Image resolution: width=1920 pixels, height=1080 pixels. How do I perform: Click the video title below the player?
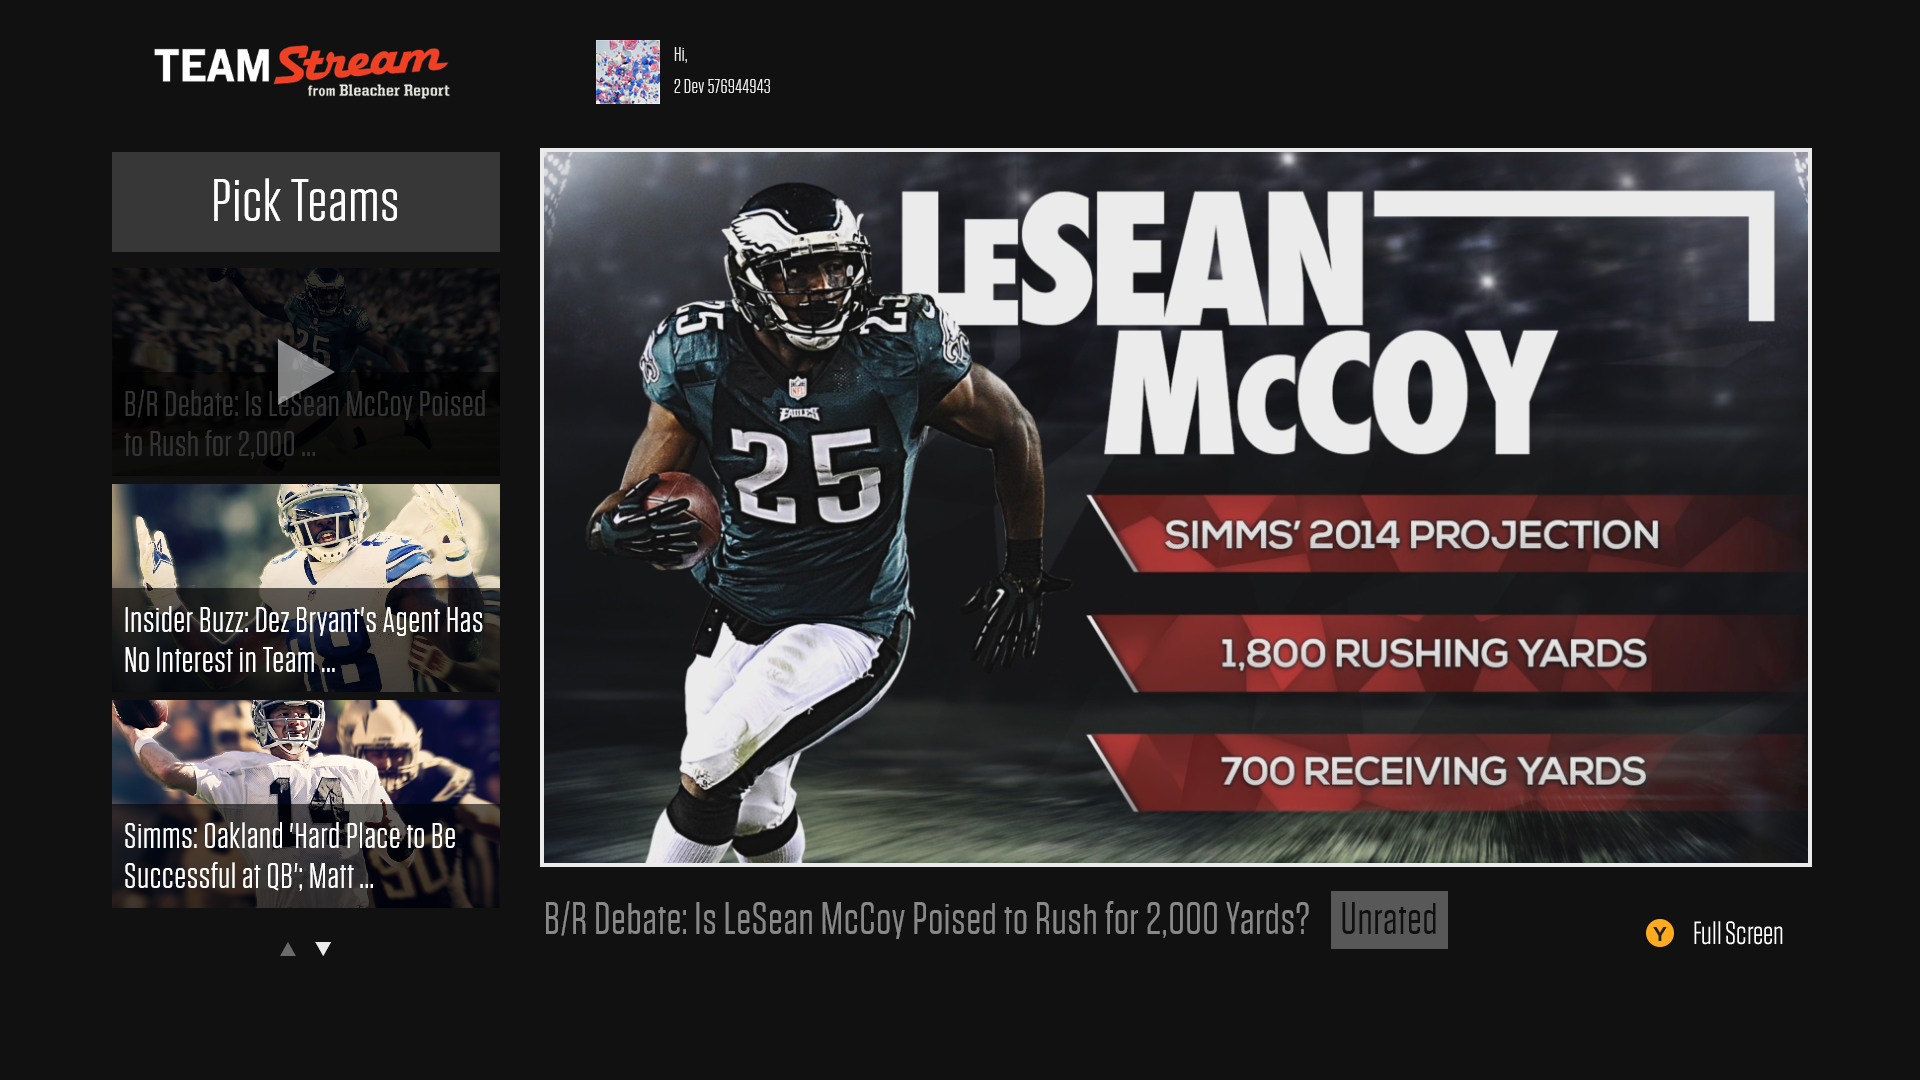tap(926, 920)
